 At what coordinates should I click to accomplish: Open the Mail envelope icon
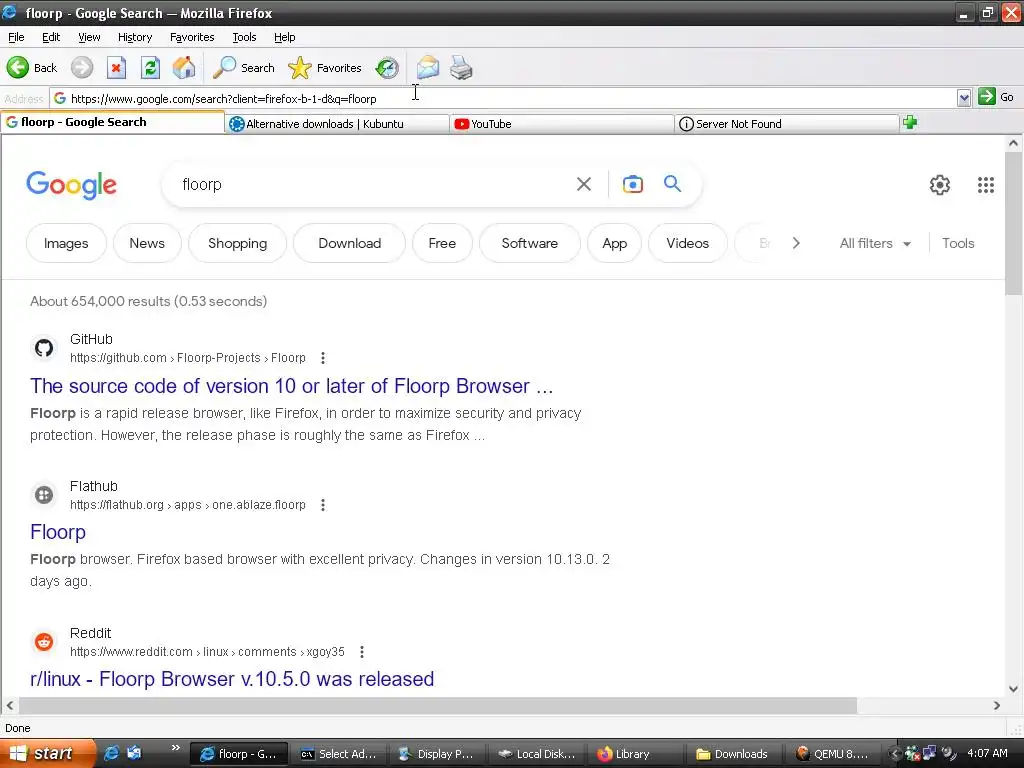coord(428,67)
